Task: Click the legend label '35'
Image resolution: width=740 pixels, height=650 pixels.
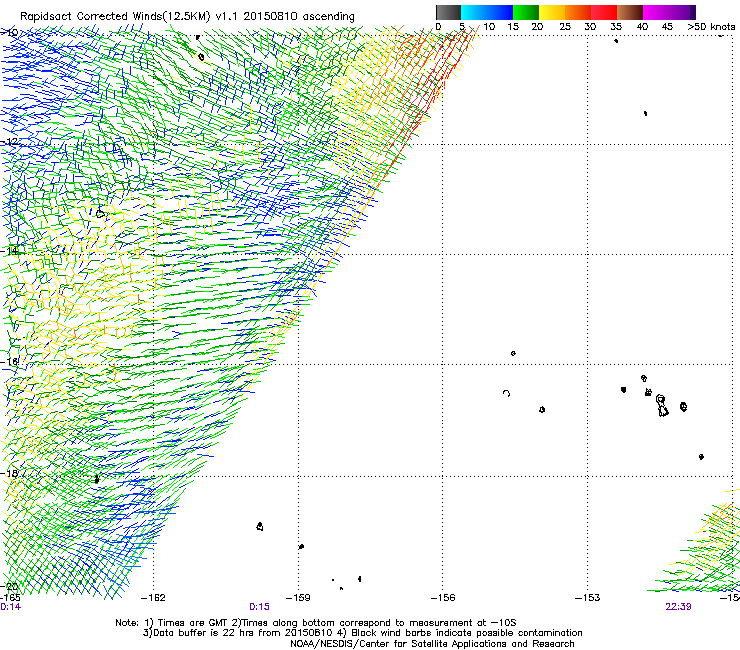Action: click(x=616, y=26)
